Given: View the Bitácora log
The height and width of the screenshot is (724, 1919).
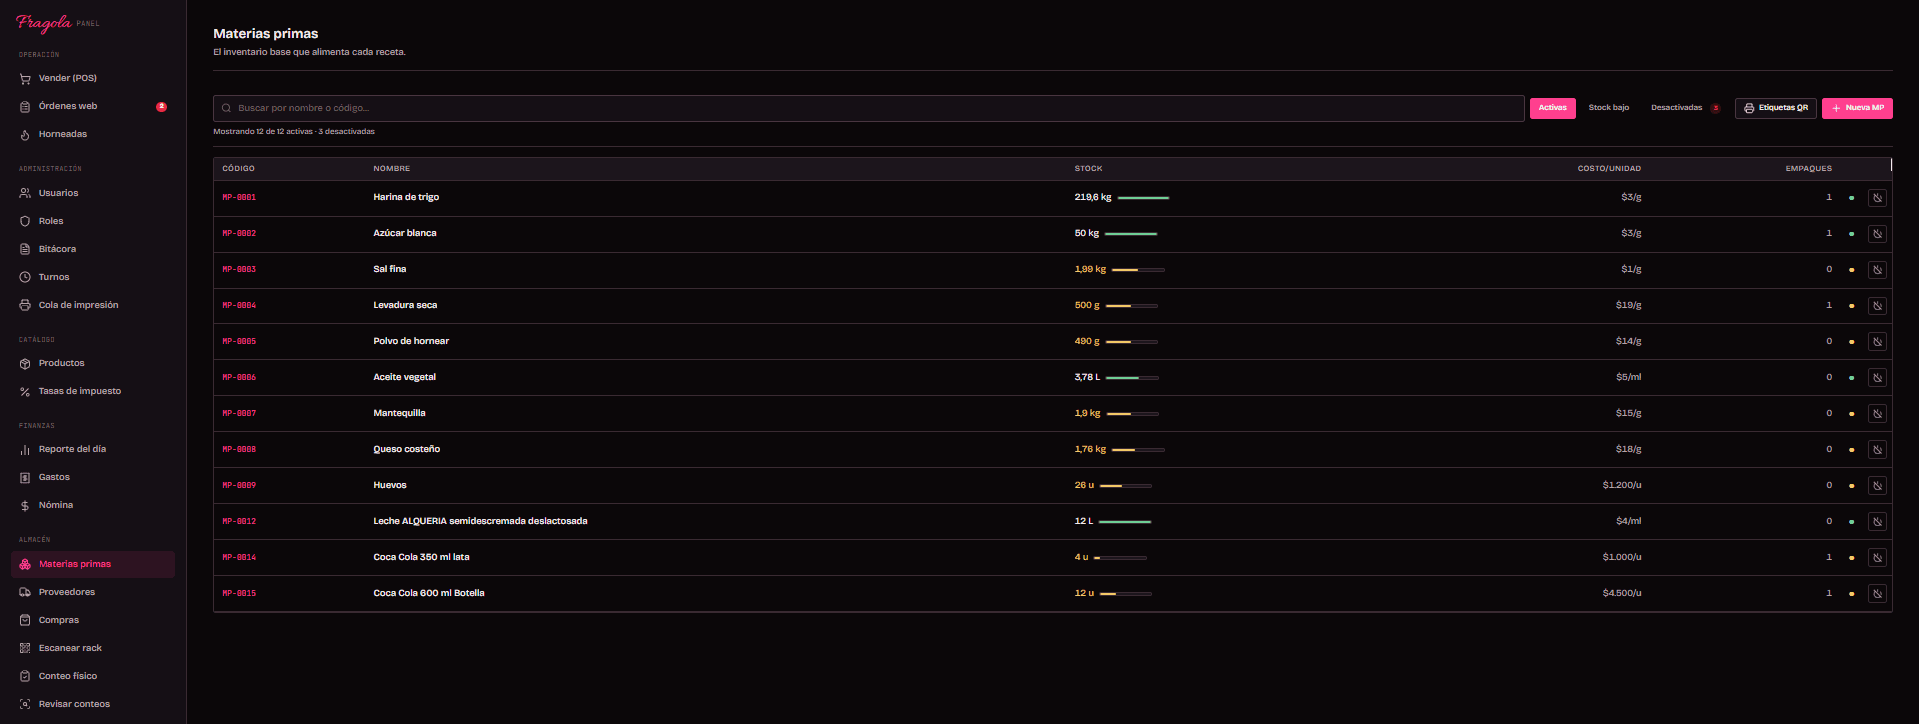Looking at the screenshot, I should point(92,249).
